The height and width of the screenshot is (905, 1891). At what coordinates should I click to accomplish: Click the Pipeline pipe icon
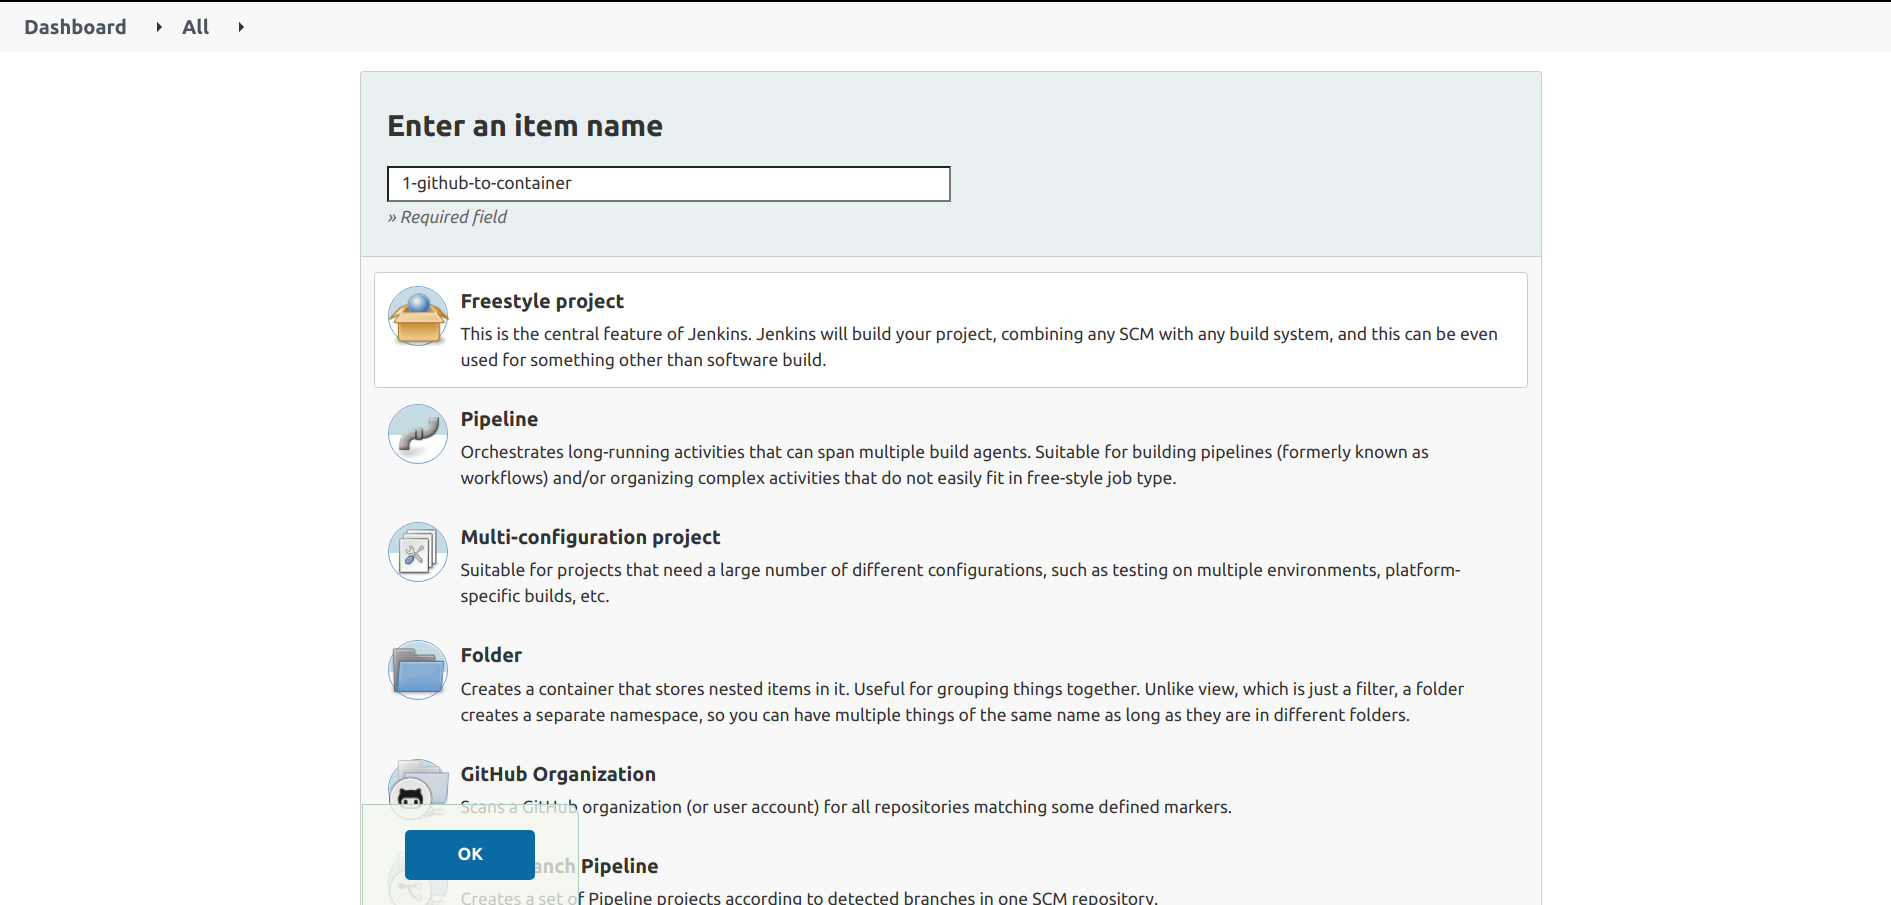pyautogui.click(x=418, y=434)
